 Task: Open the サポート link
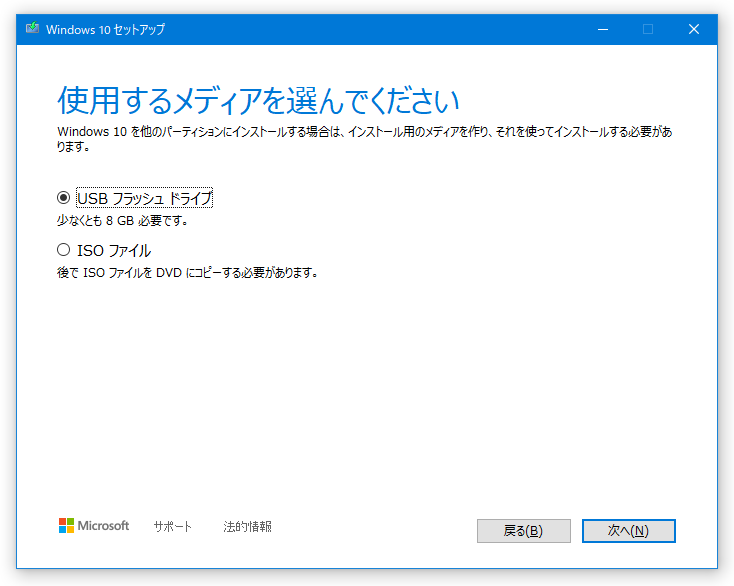point(173,527)
